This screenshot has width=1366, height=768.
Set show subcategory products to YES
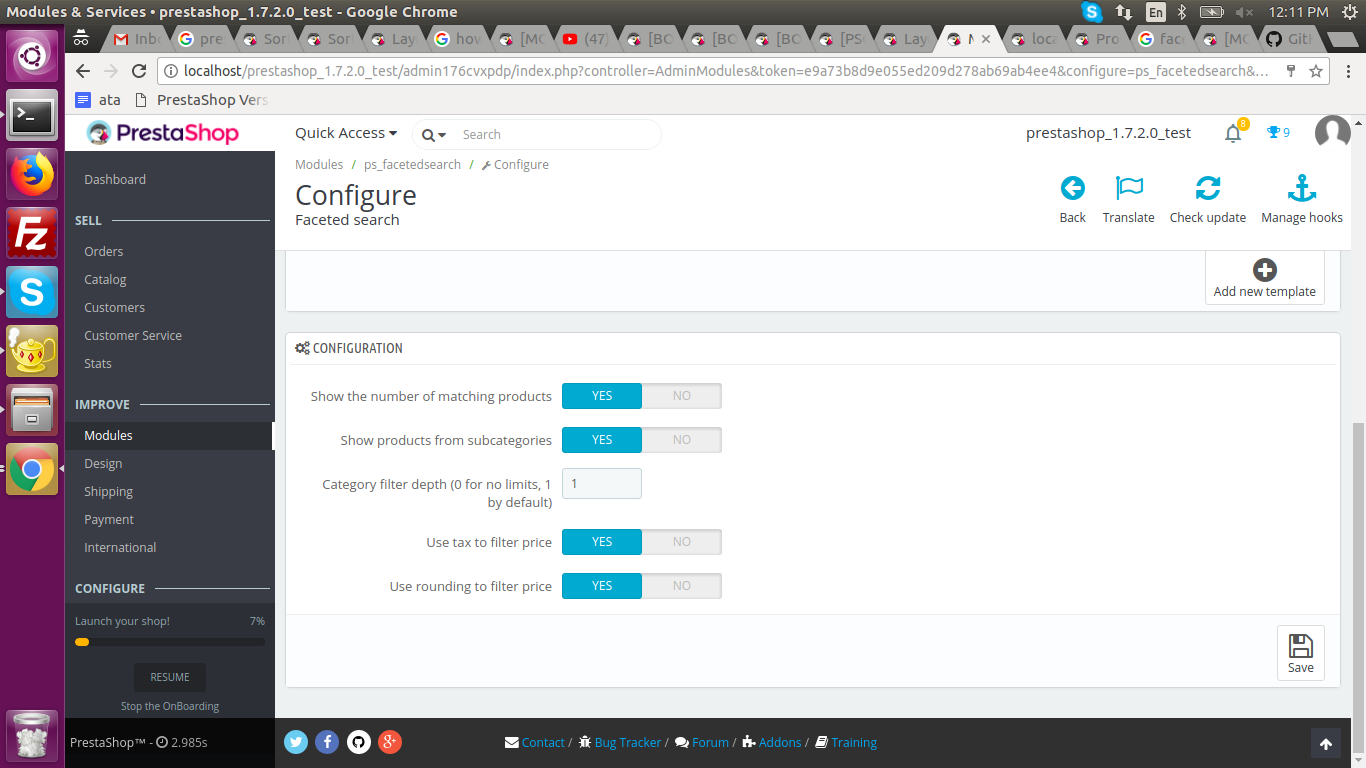point(602,440)
